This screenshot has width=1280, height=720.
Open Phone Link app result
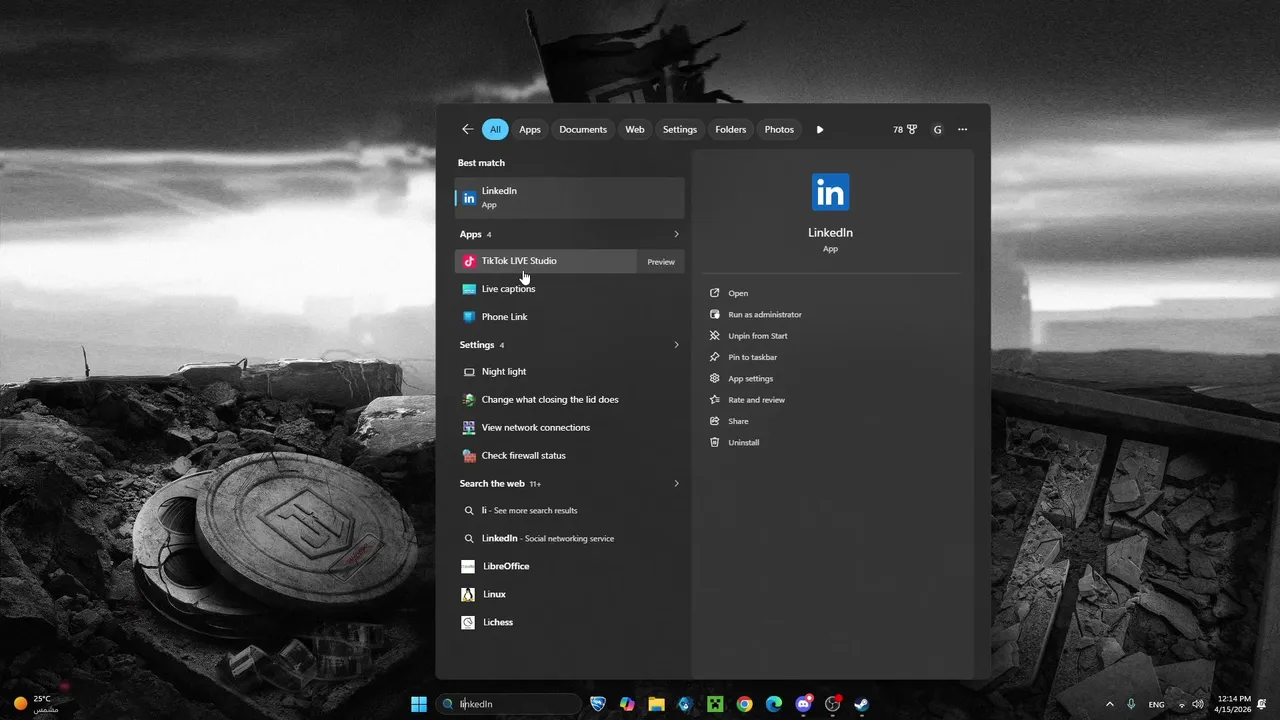pyautogui.click(x=569, y=317)
